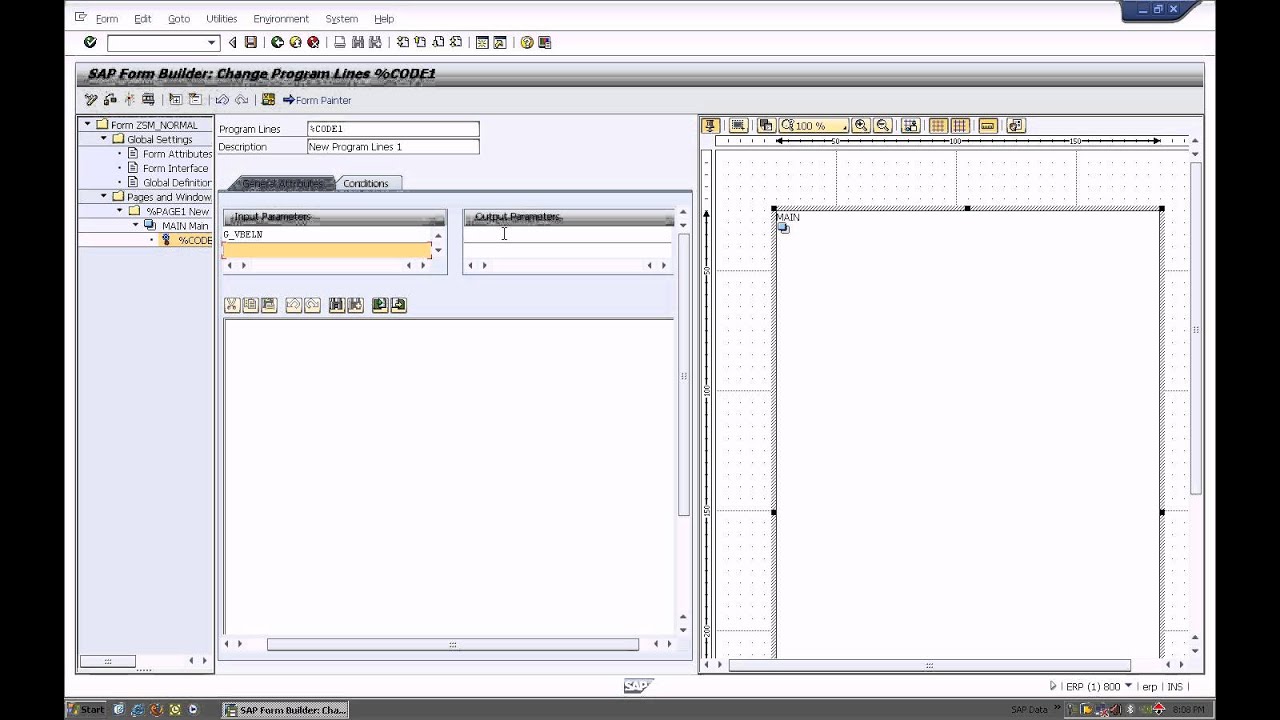The image size is (1280, 720).
Task: Click the Undo icon in Form Builder toolbar
Action: click(x=222, y=99)
